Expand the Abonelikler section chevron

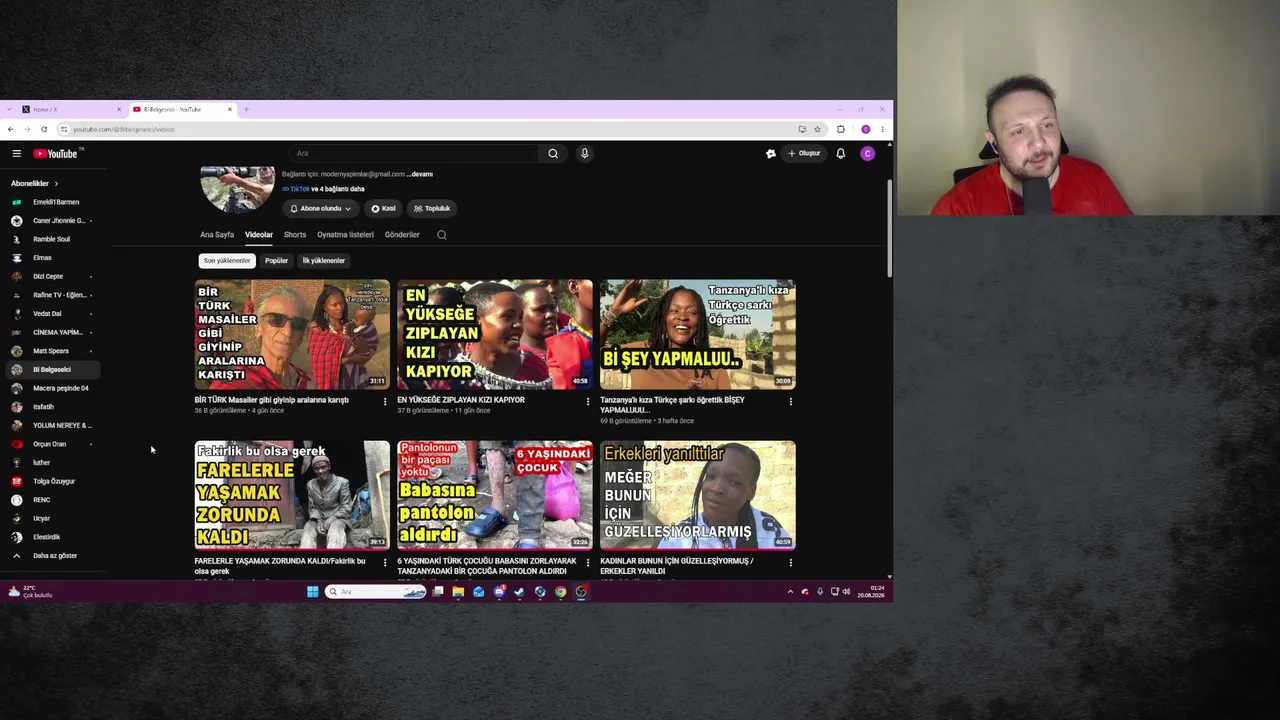click(x=56, y=184)
